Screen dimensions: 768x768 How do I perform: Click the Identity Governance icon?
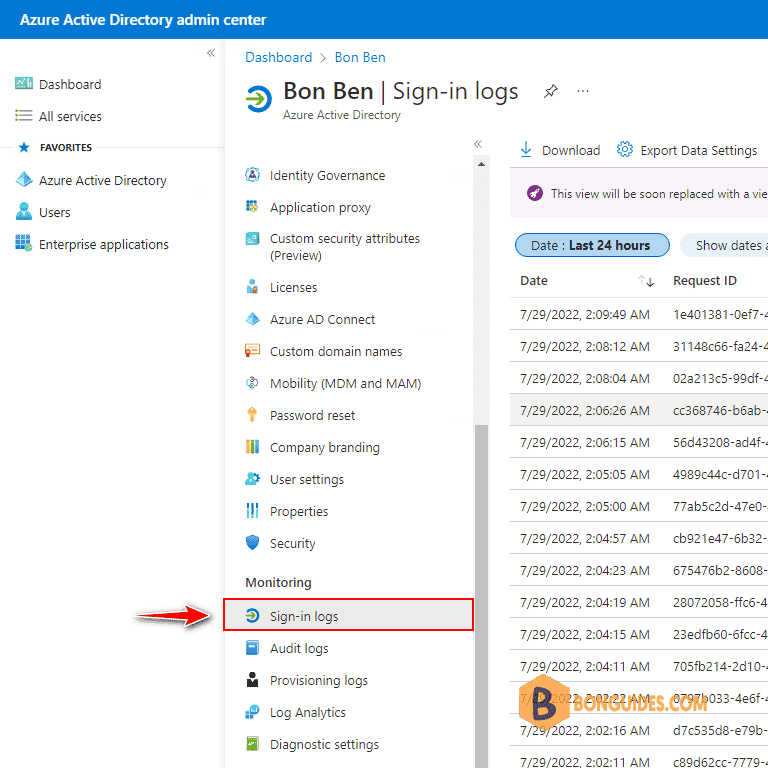(x=252, y=175)
